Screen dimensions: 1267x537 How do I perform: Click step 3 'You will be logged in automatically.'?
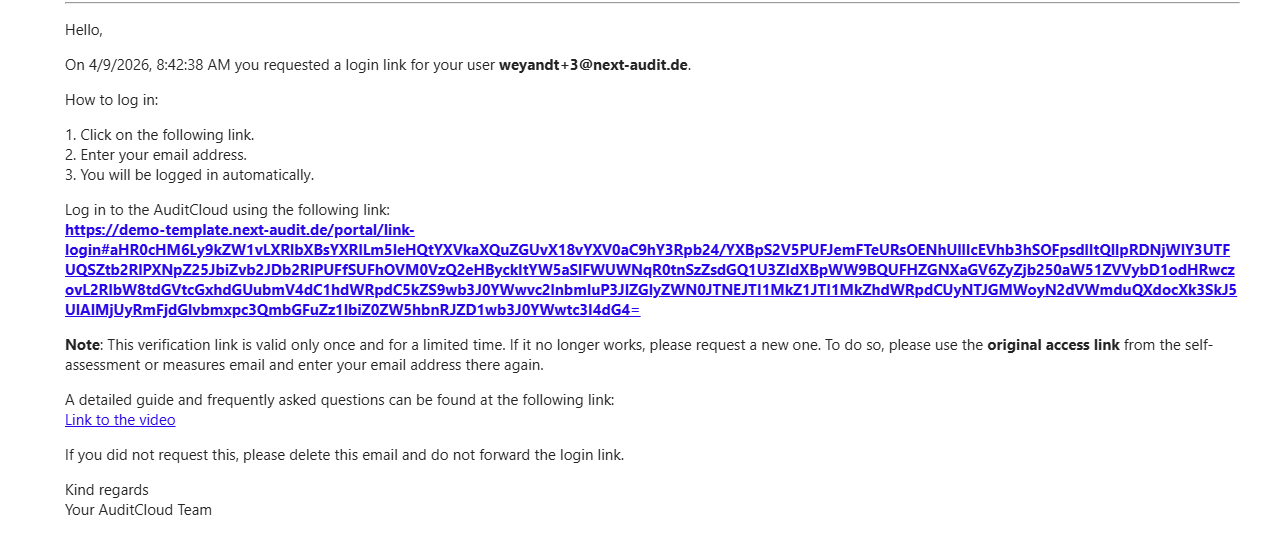(x=190, y=175)
